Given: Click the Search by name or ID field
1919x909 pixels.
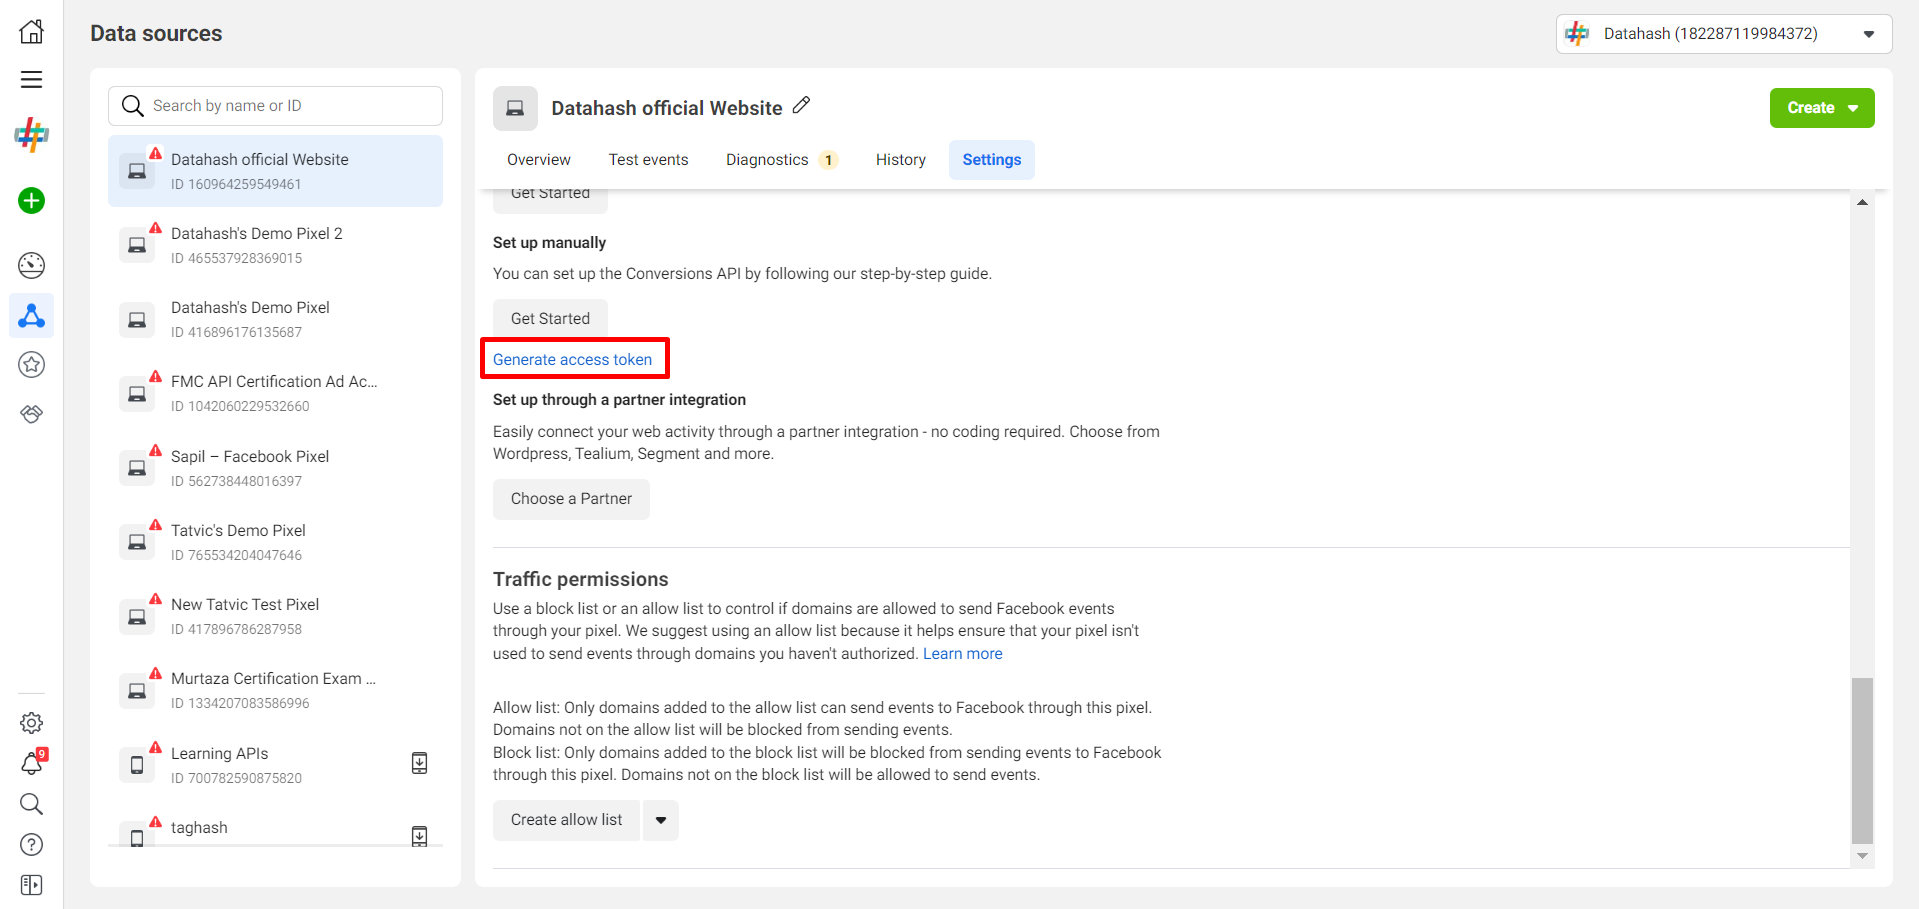Looking at the screenshot, I should point(275,106).
